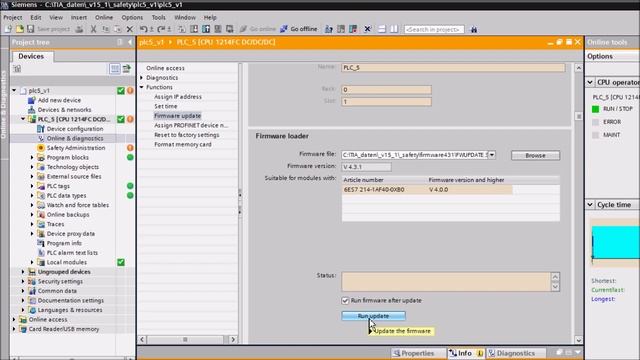Open cross-references toolbar icon
This screenshot has height=360, width=640.
(x=367, y=29)
